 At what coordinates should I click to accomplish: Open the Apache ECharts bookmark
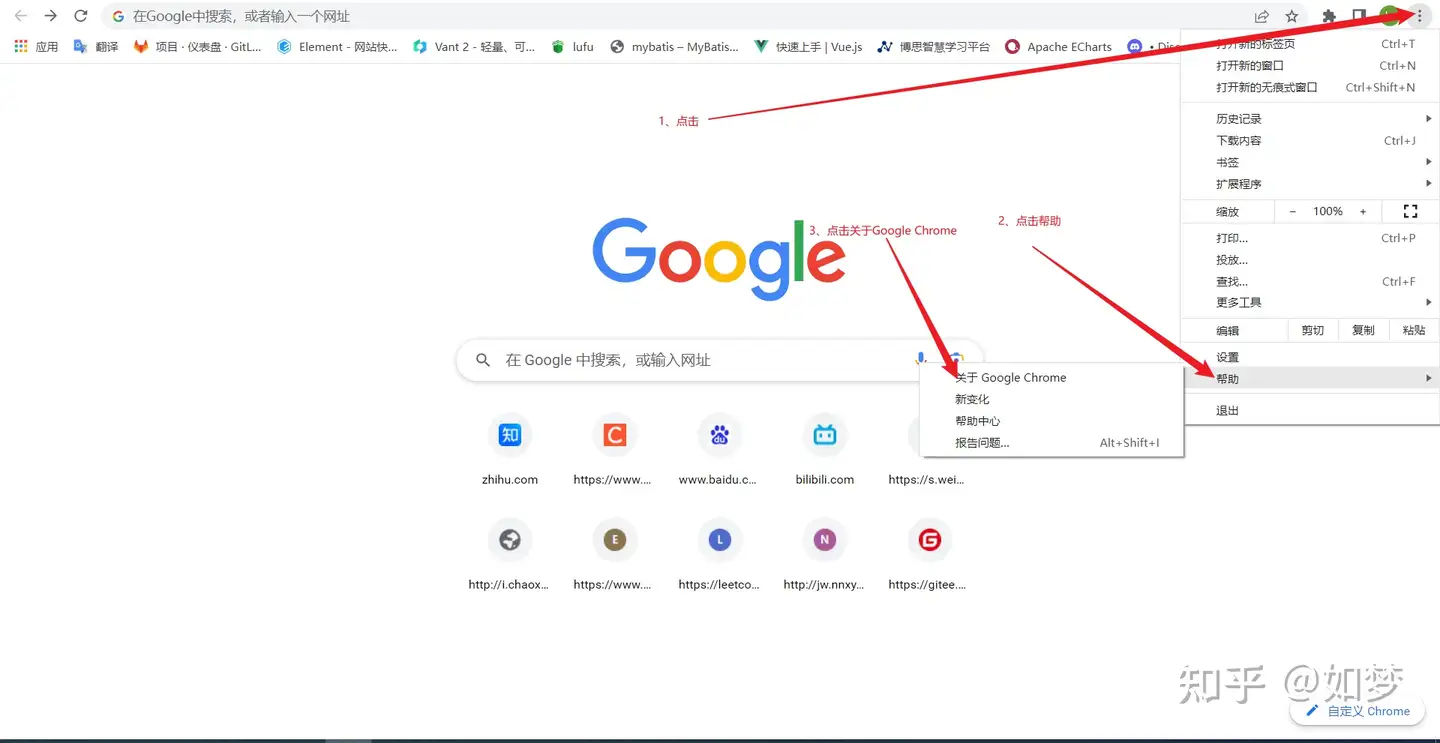pos(1058,46)
